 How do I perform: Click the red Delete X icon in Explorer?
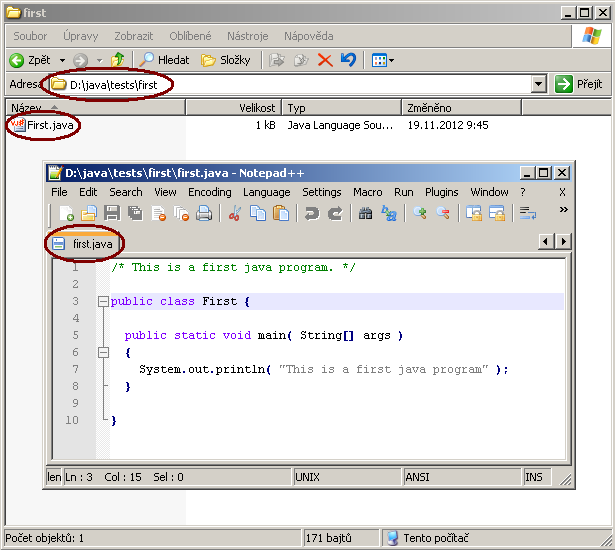[x=325, y=60]
